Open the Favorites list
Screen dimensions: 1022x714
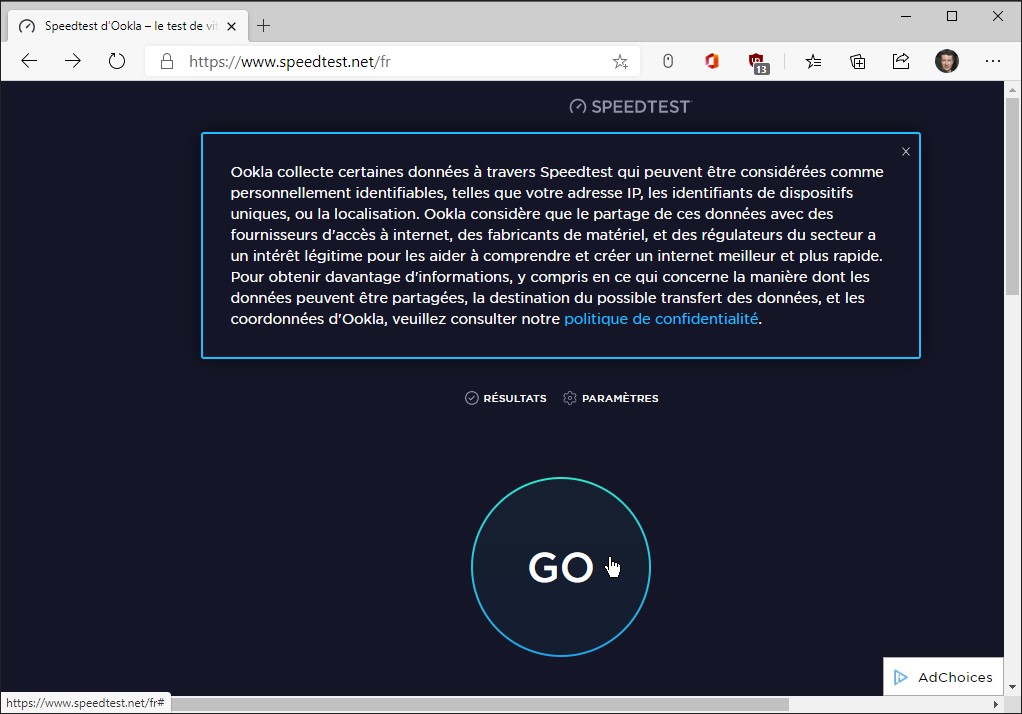(x=813, y=61)
